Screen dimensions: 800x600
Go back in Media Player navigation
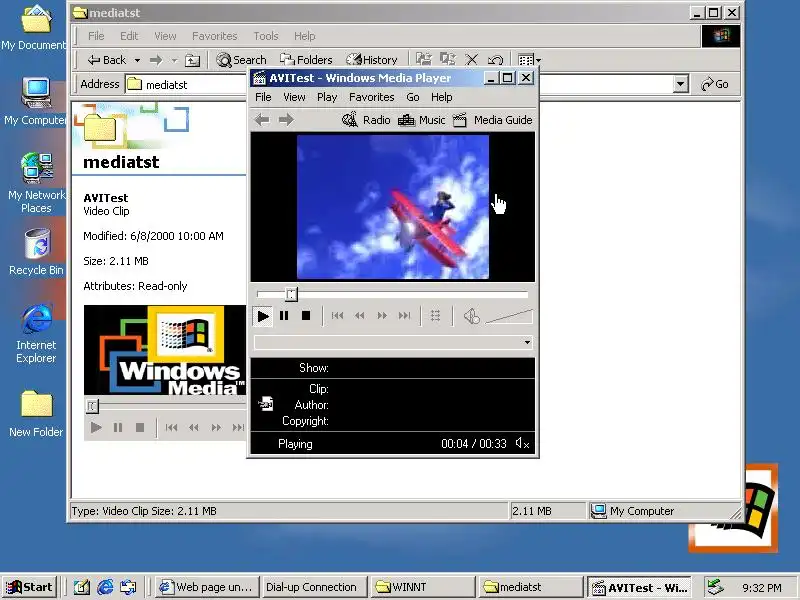pos(262,120)
